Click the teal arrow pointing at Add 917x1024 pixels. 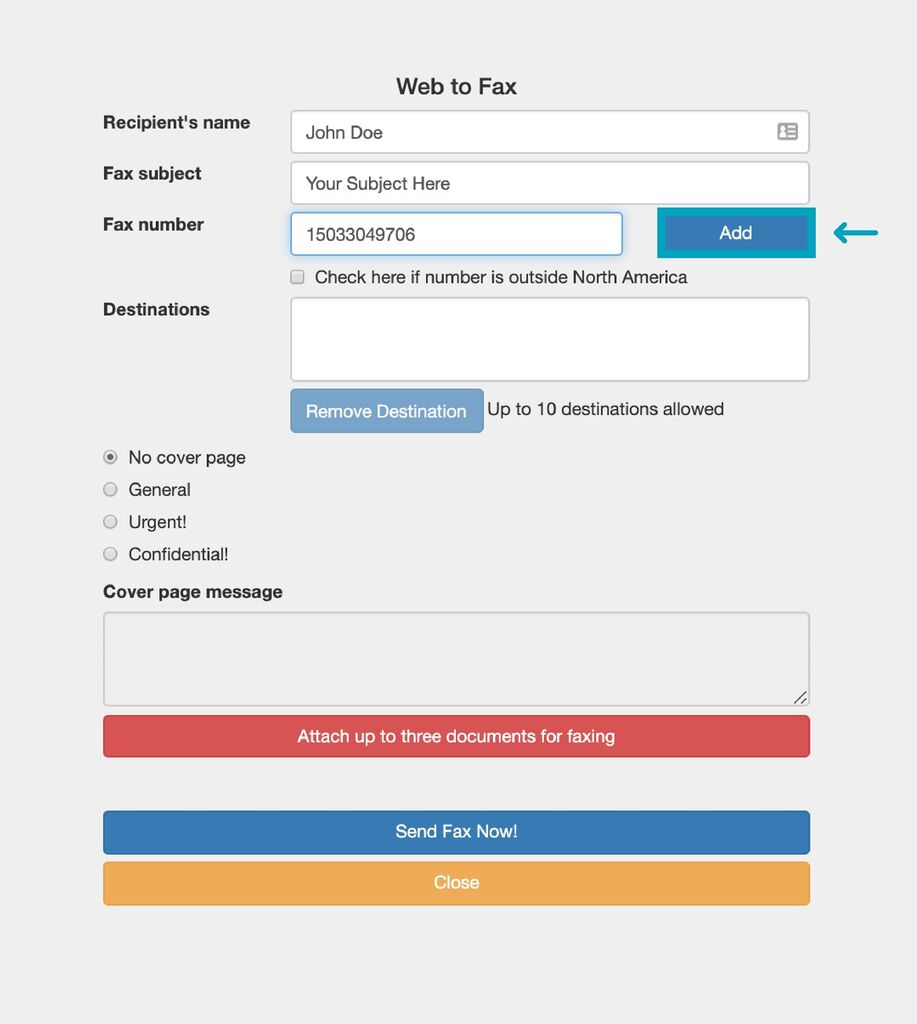pos(855,234)
